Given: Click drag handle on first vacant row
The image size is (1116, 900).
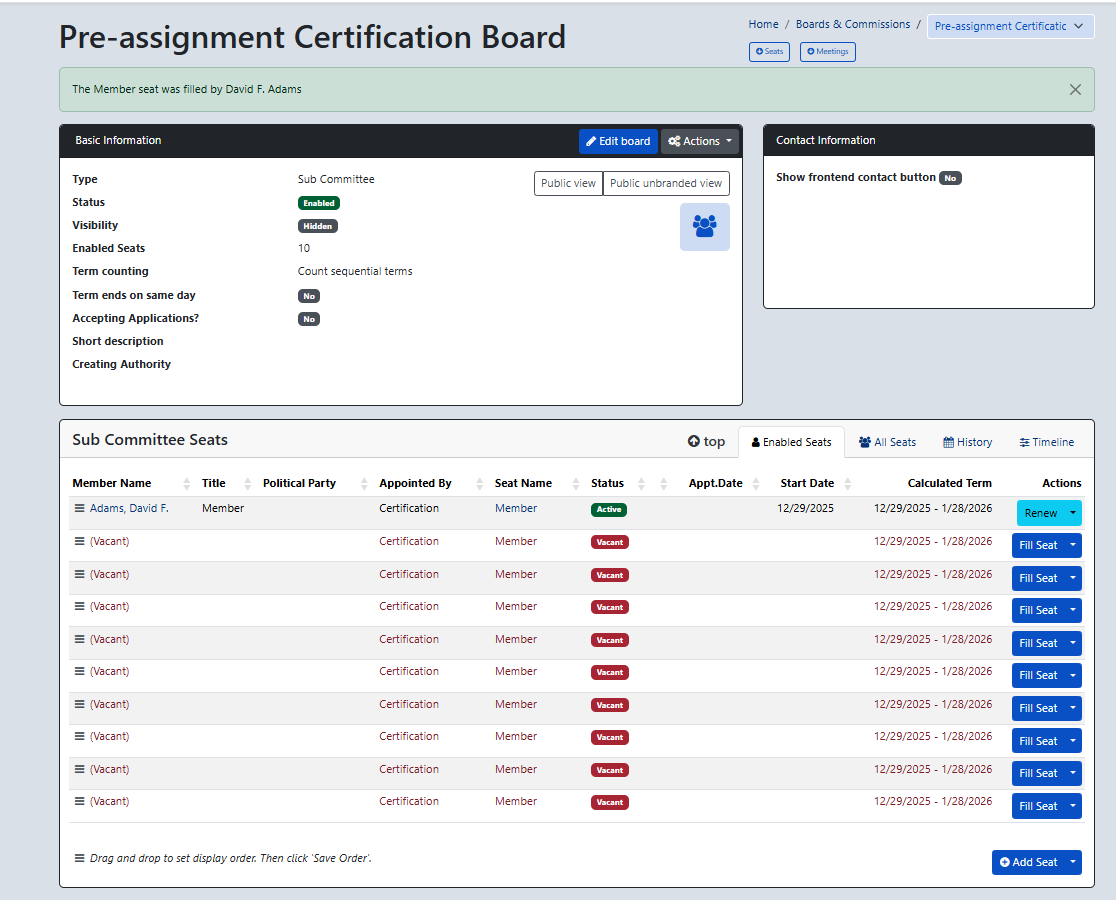Looking at the screenshot, I should pyautogui.click(x=79, y=541).
